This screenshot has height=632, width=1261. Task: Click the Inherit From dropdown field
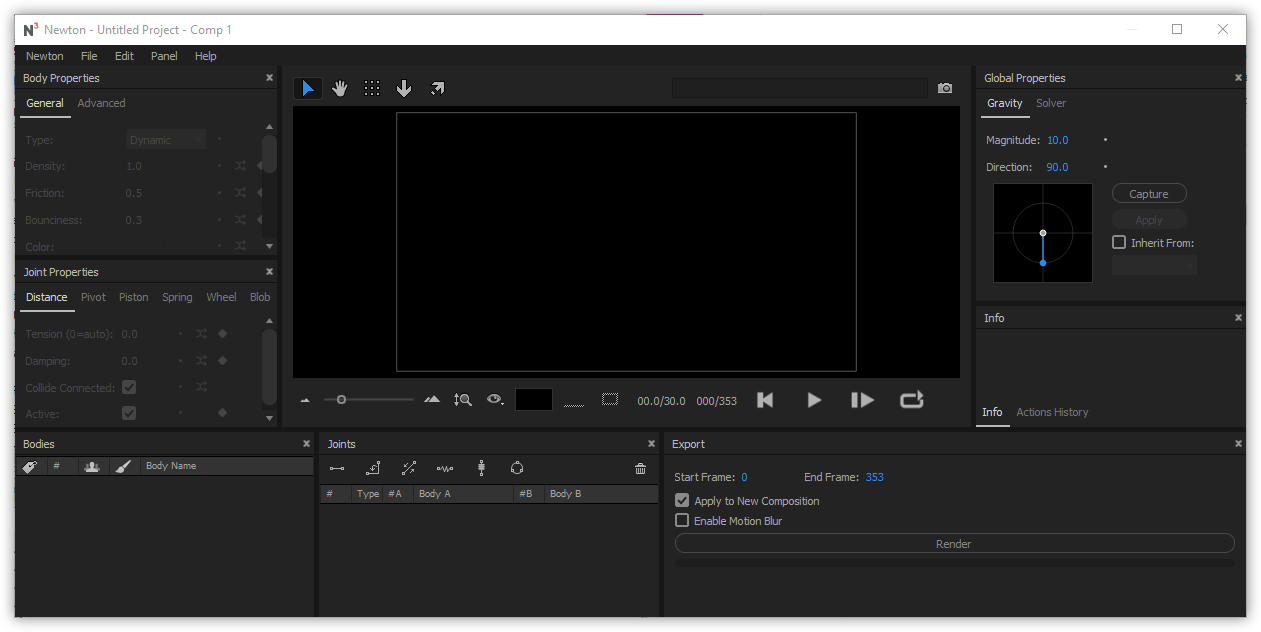(1154, 265)
